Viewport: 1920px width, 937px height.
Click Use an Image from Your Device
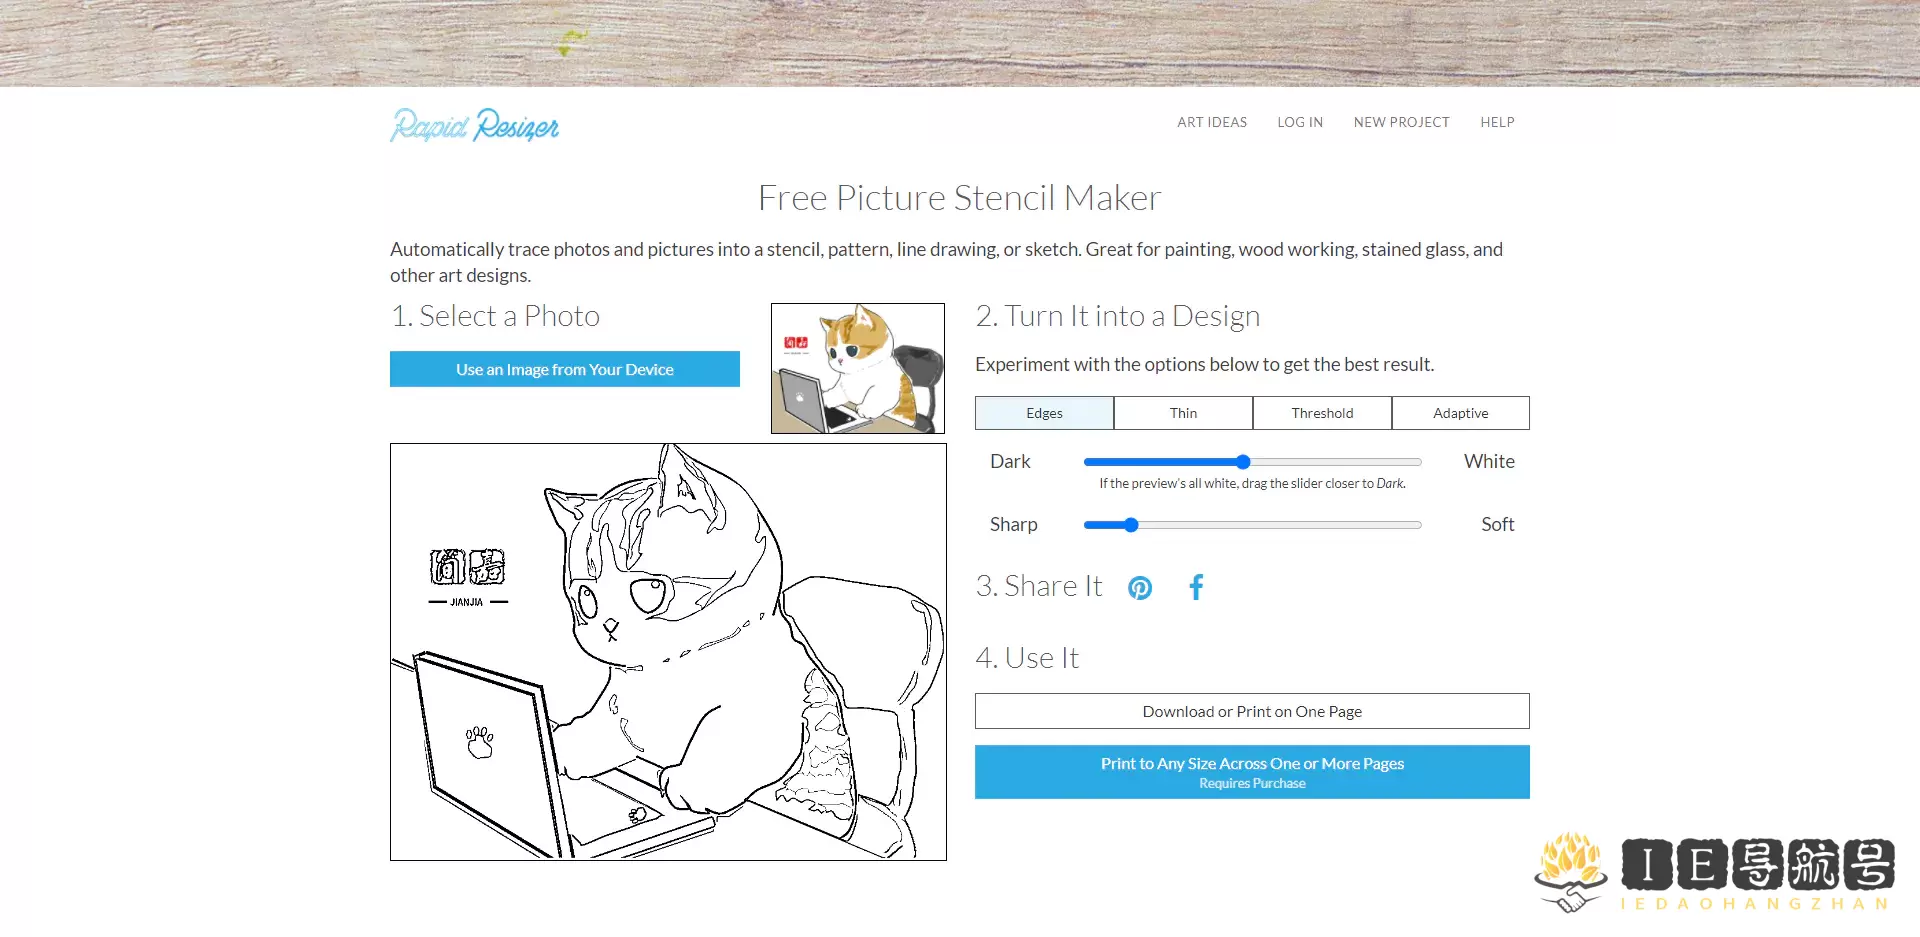pos(565,369)
